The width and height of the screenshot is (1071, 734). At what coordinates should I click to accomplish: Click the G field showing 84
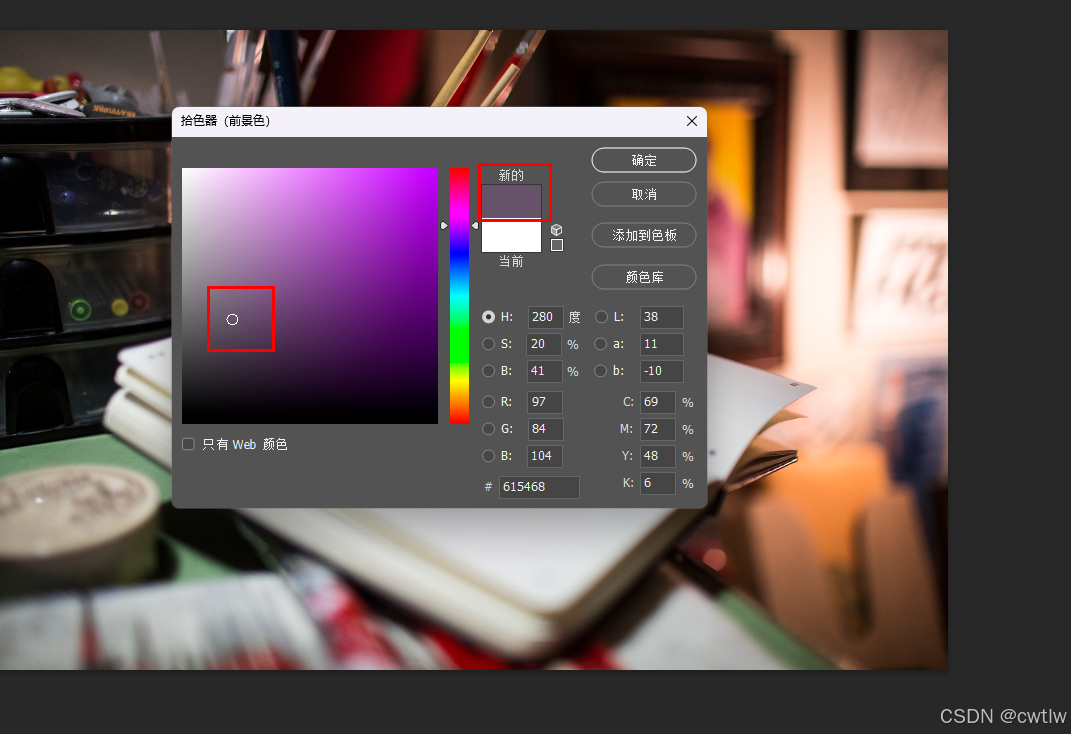(x=545, y=429)
